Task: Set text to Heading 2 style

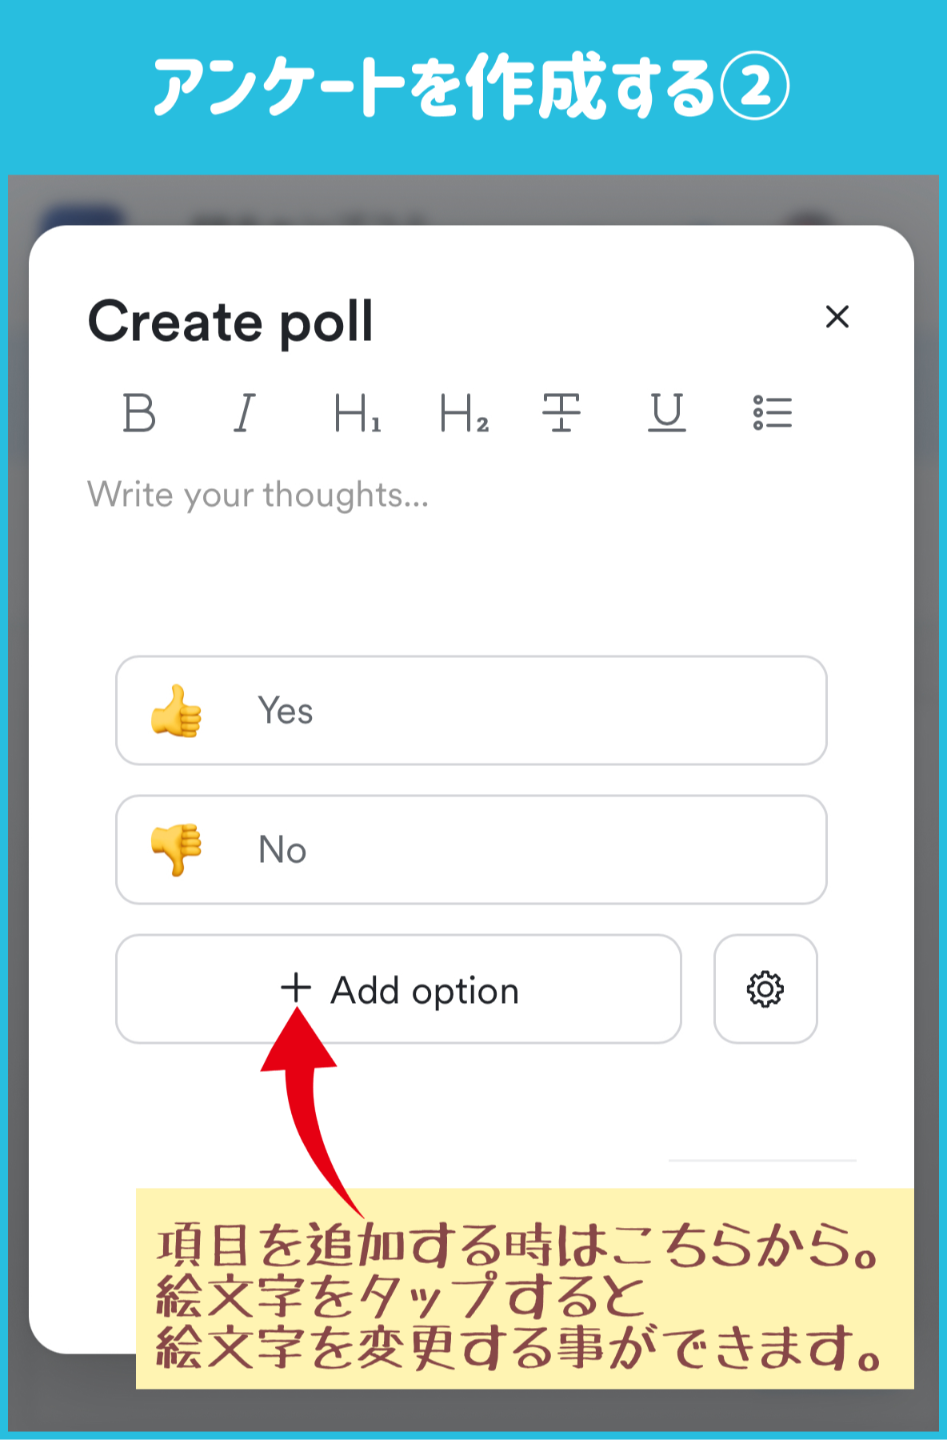Action: [464, 412]
